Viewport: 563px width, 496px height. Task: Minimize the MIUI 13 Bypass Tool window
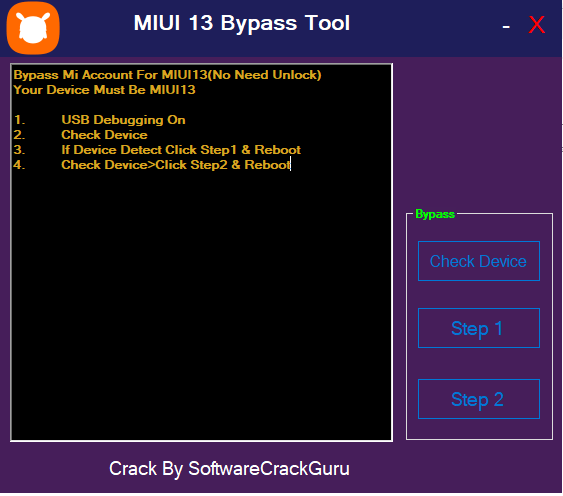point(506,26)
